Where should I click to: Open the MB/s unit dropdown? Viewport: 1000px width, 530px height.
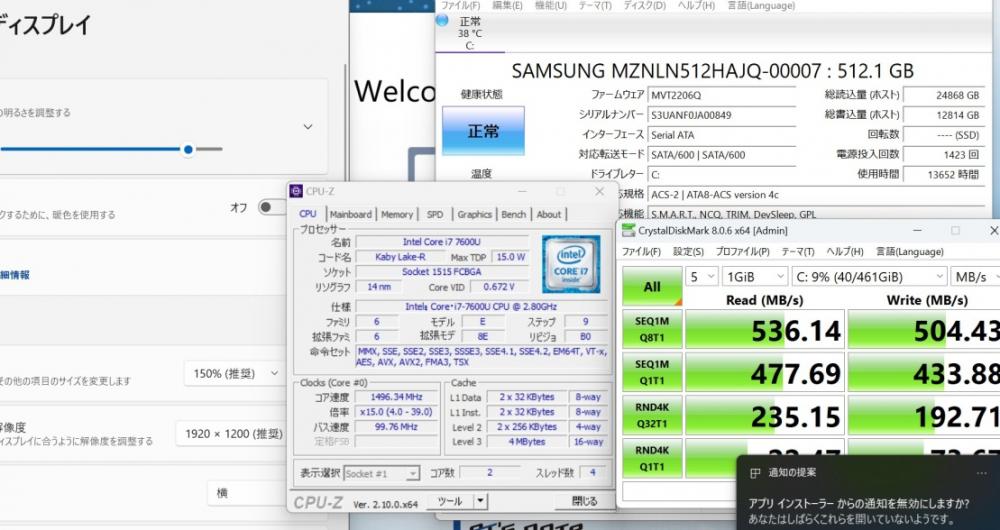click(975, 277)
